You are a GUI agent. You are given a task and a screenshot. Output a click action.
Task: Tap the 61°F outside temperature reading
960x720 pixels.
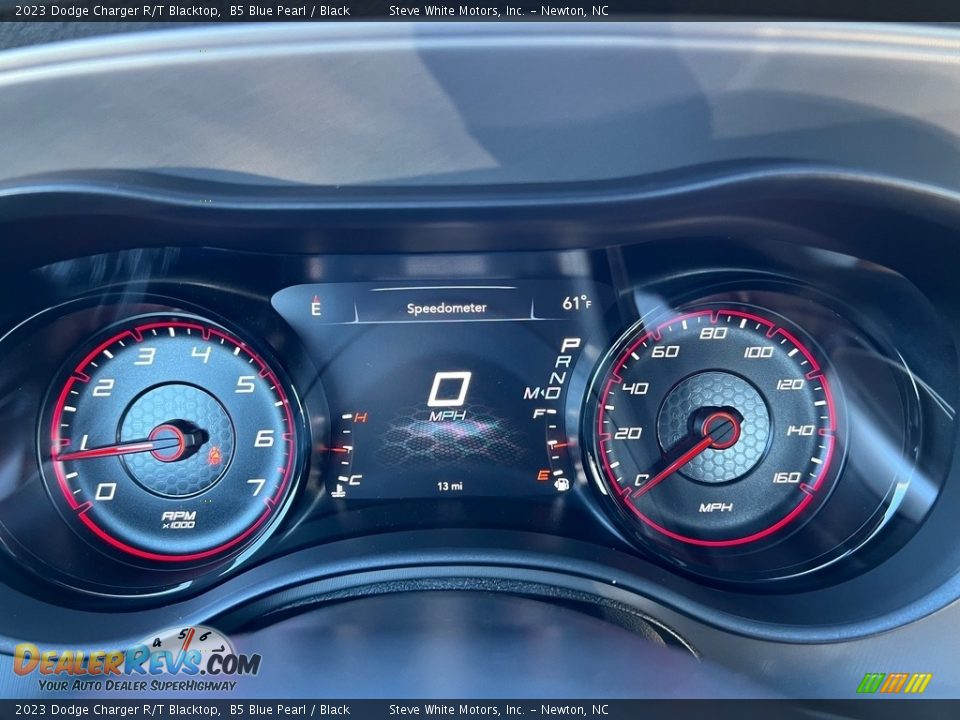[577, 302]
